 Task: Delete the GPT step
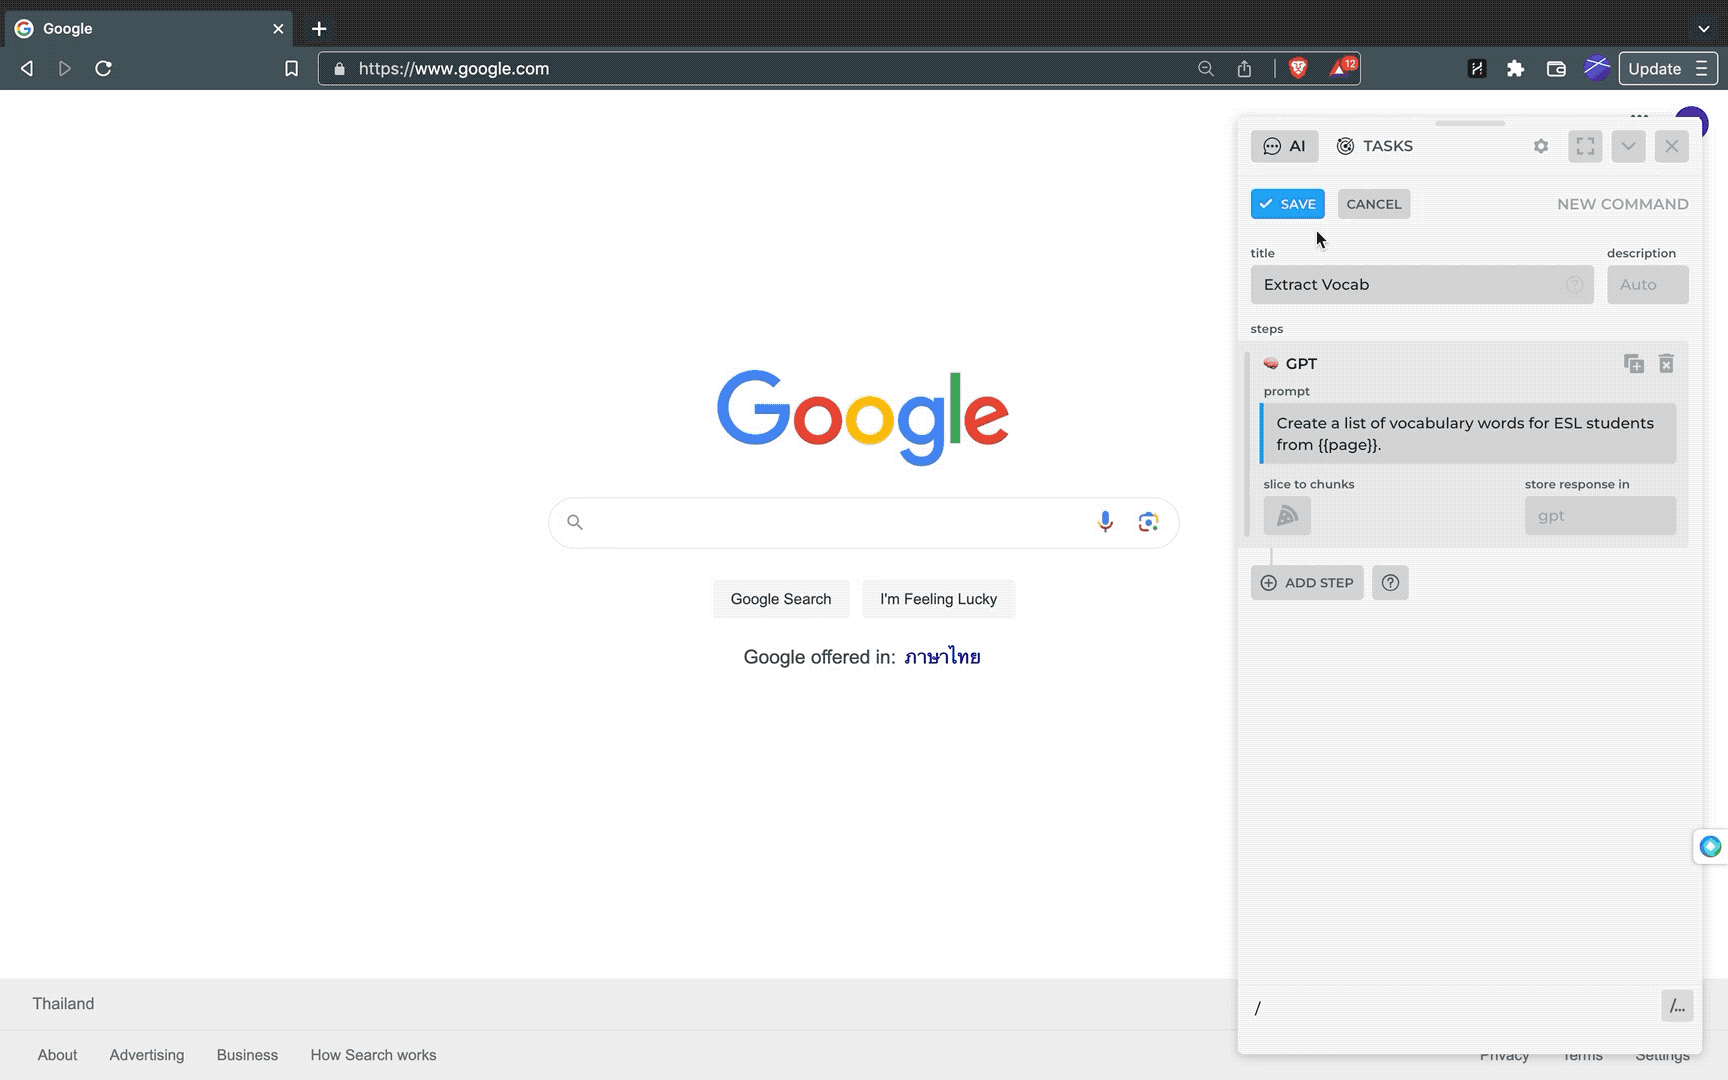click(1666, 364)
